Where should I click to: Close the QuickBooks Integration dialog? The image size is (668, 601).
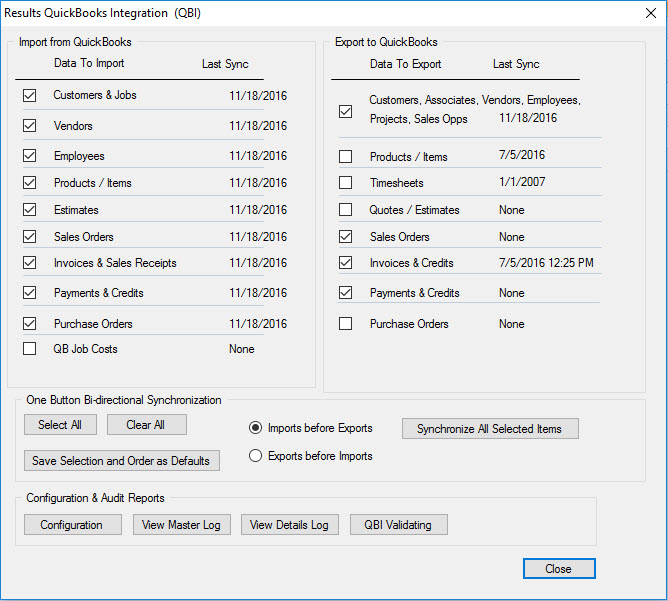[558, 569]
